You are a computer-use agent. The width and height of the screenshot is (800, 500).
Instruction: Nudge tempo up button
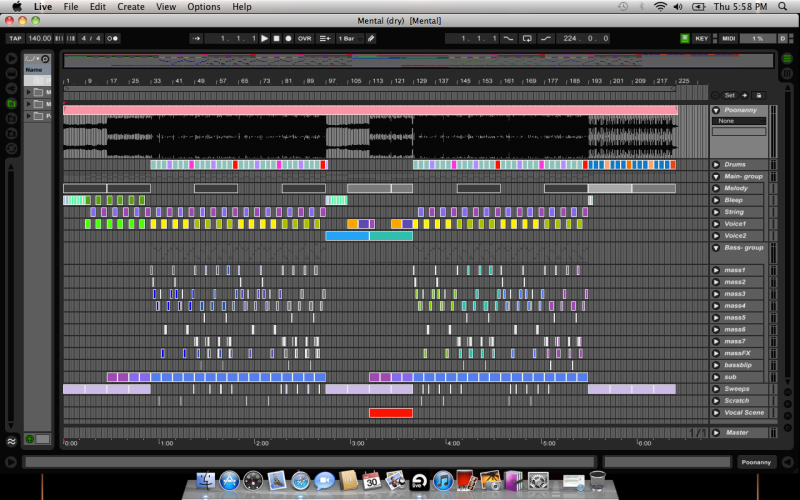coord(71,38)
